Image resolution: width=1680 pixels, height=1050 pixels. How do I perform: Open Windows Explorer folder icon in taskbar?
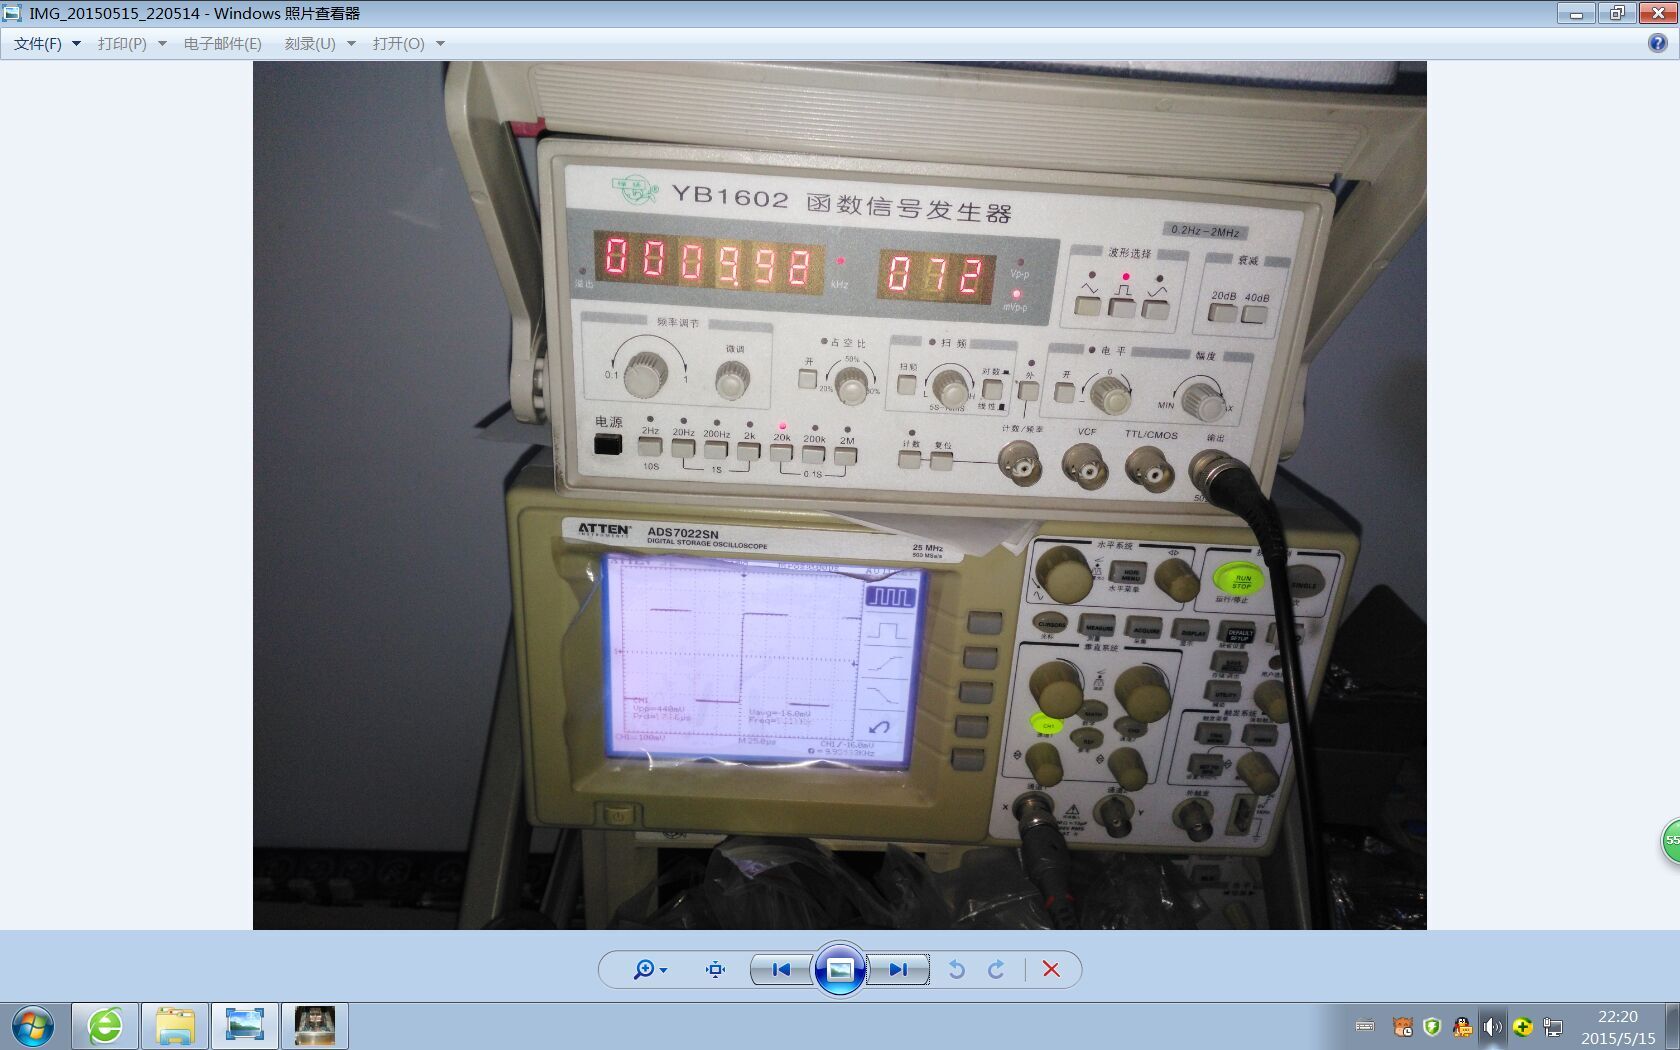click(x=175, y=1027)
